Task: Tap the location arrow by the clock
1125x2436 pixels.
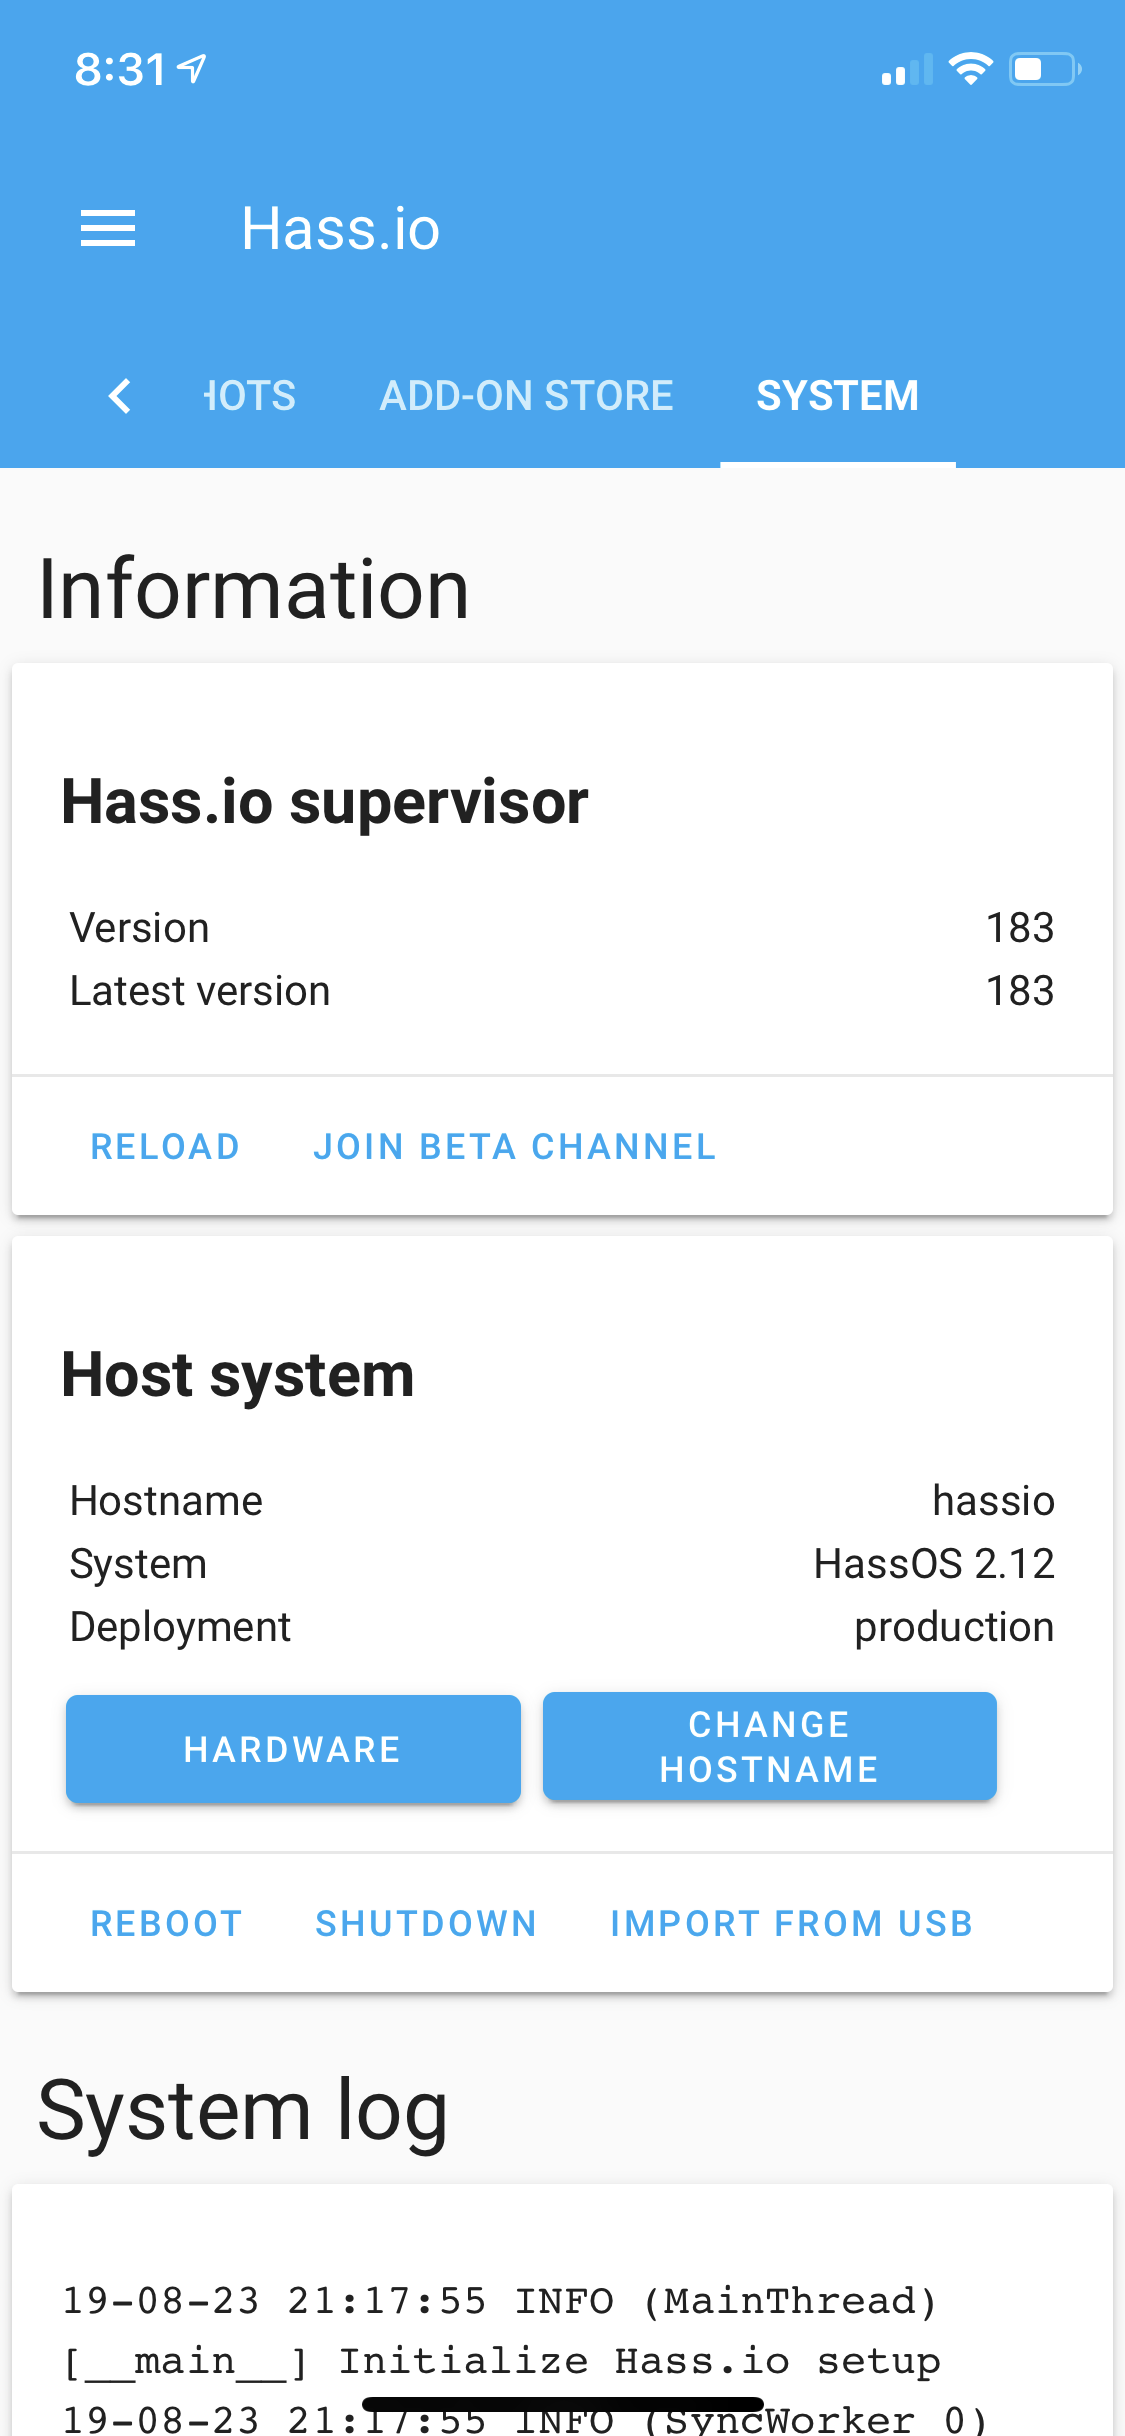Action: point(191,69)
